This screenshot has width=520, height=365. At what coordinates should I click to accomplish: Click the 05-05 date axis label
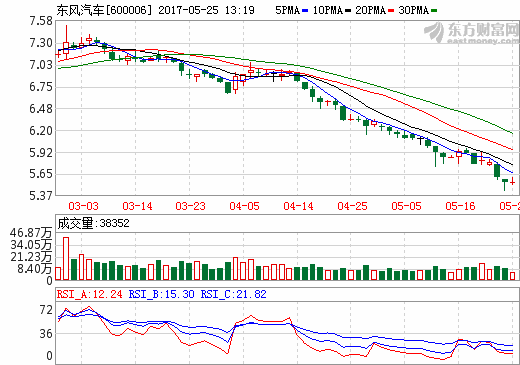coord(406,206)
